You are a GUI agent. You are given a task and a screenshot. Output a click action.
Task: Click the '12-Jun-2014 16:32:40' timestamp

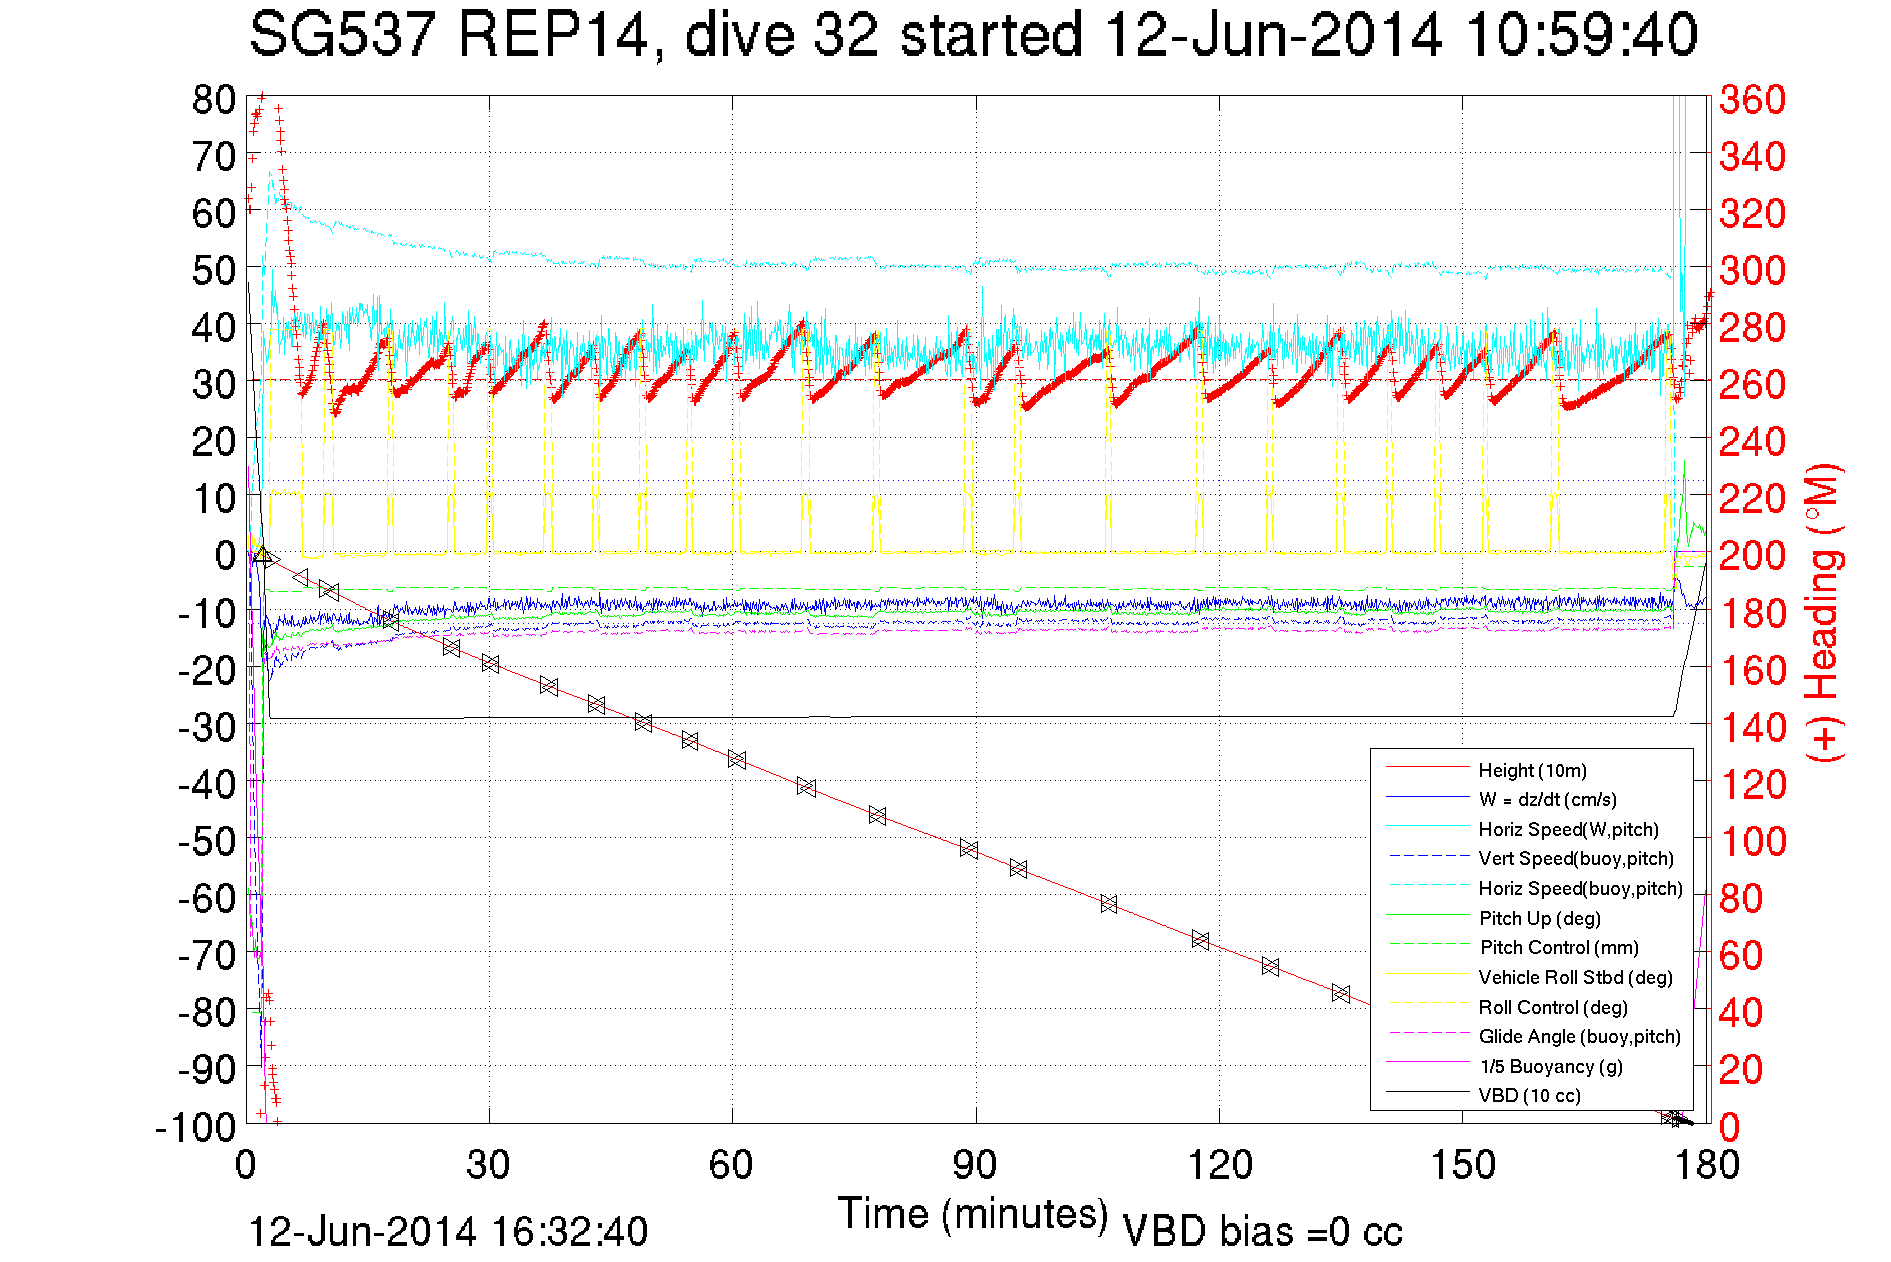click(x=448, y=1232)
